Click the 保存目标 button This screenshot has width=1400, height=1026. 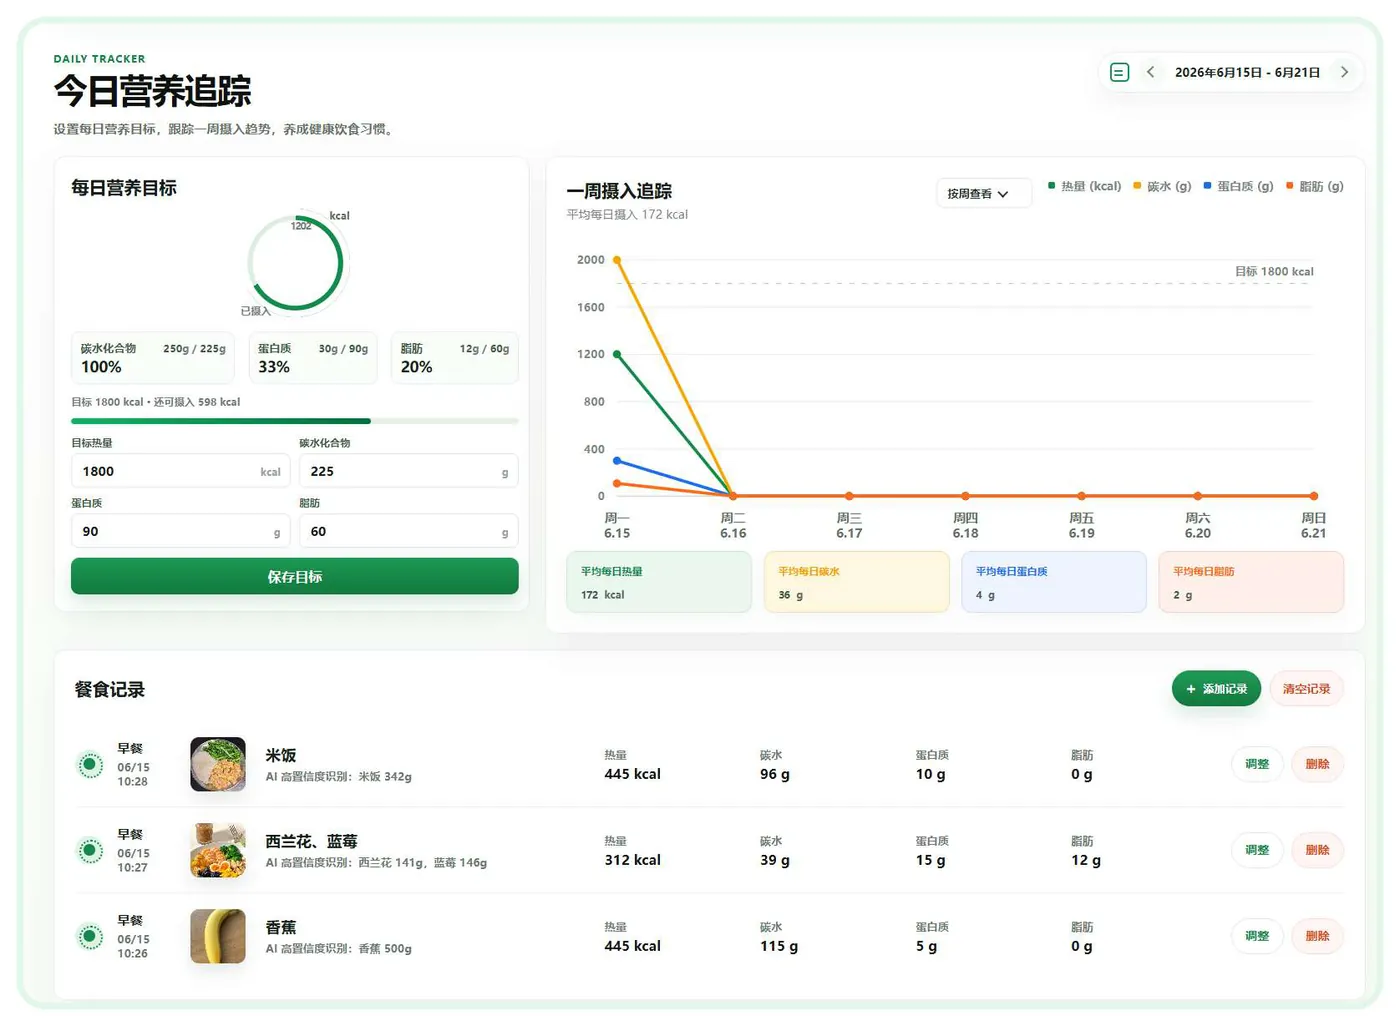[x=294, y=576]
